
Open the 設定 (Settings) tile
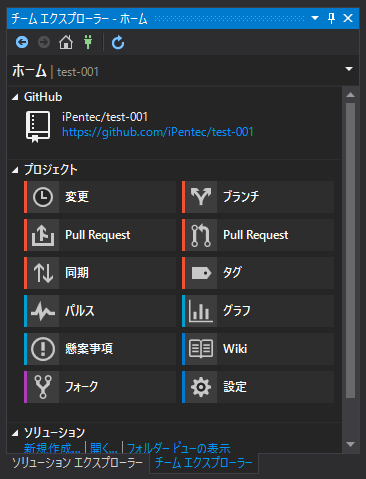point(258,387)
